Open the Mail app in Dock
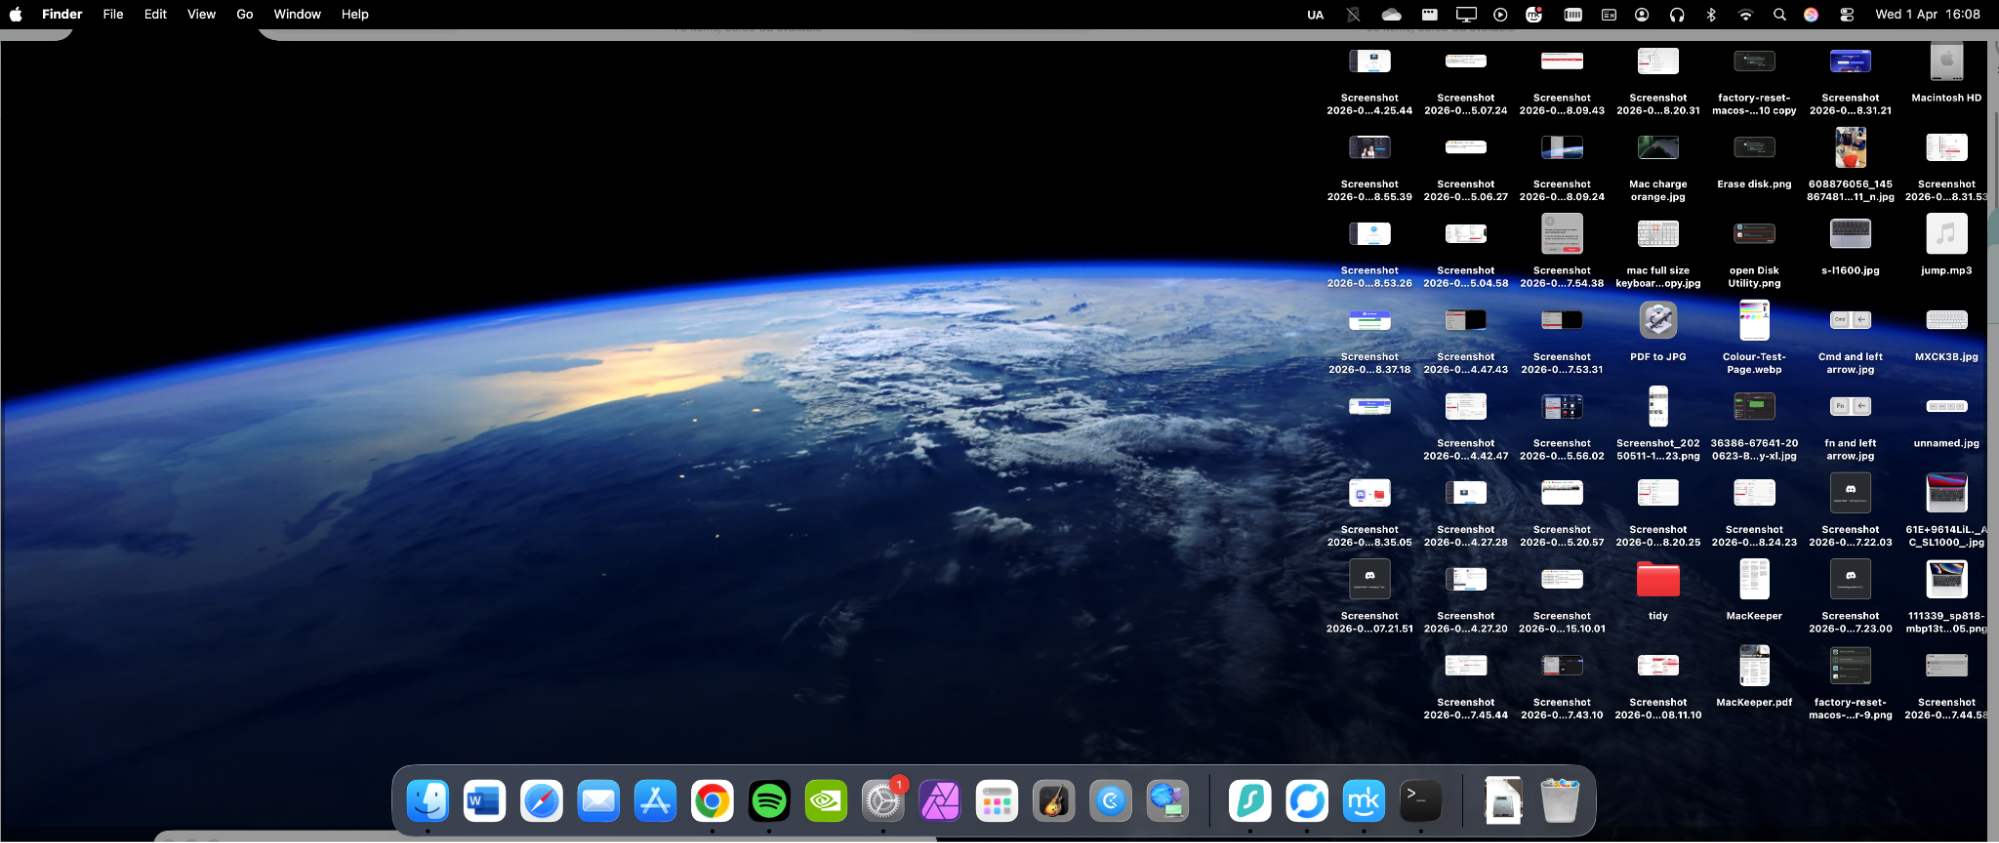Image resolution: width=1999 pixels, height=843 pixels. tap(599, 801)
